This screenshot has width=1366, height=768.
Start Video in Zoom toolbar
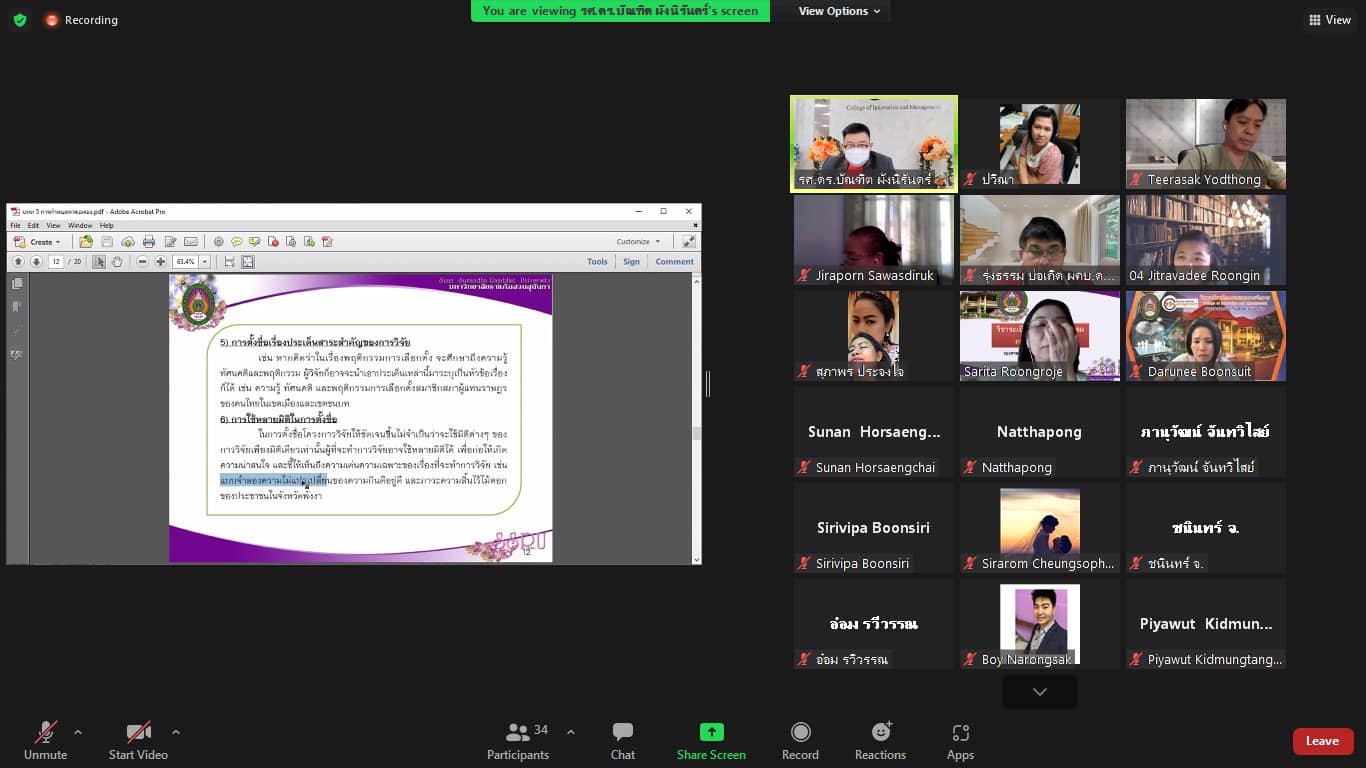coord(138,740)
